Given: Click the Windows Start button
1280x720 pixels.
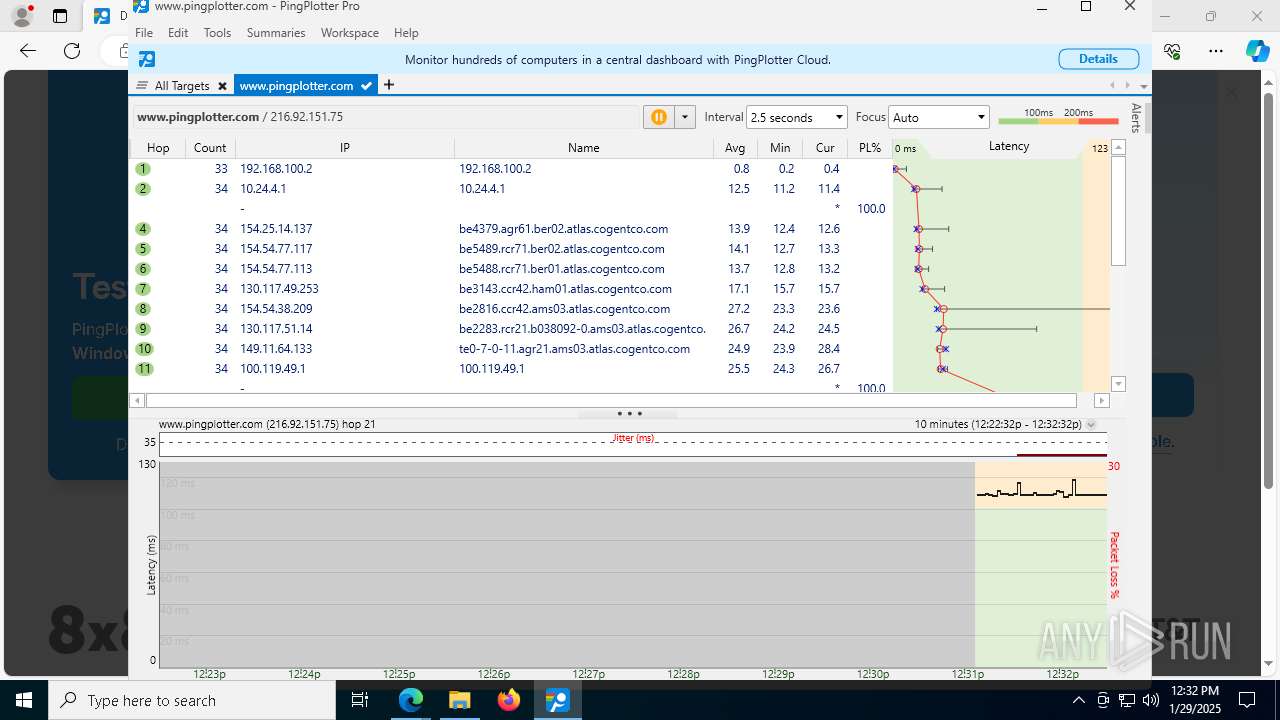Looking at the screenshot, I should tap(24, 700).
